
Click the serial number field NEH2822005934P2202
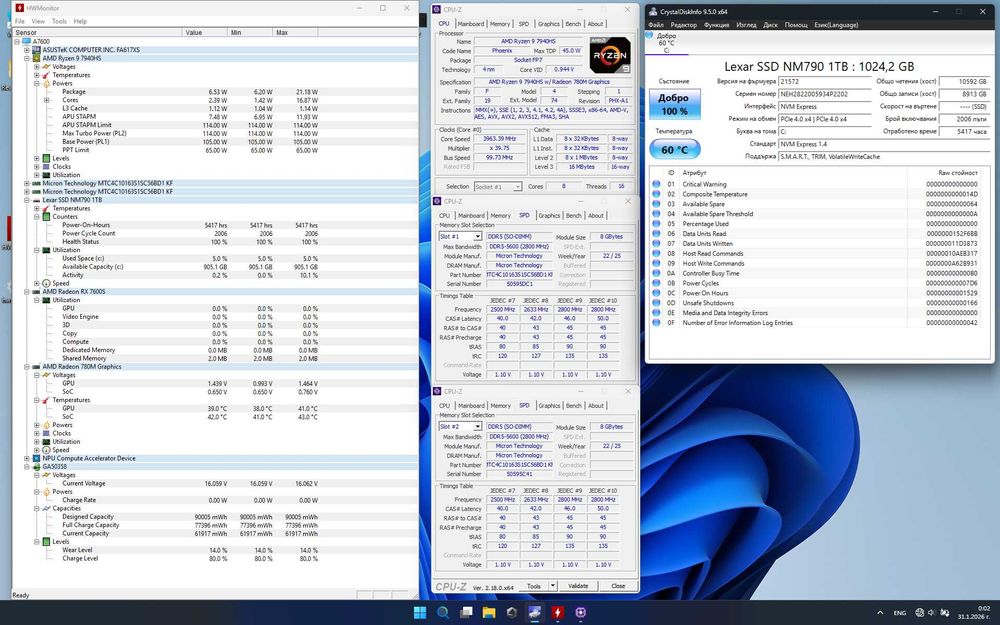(824, 94)
